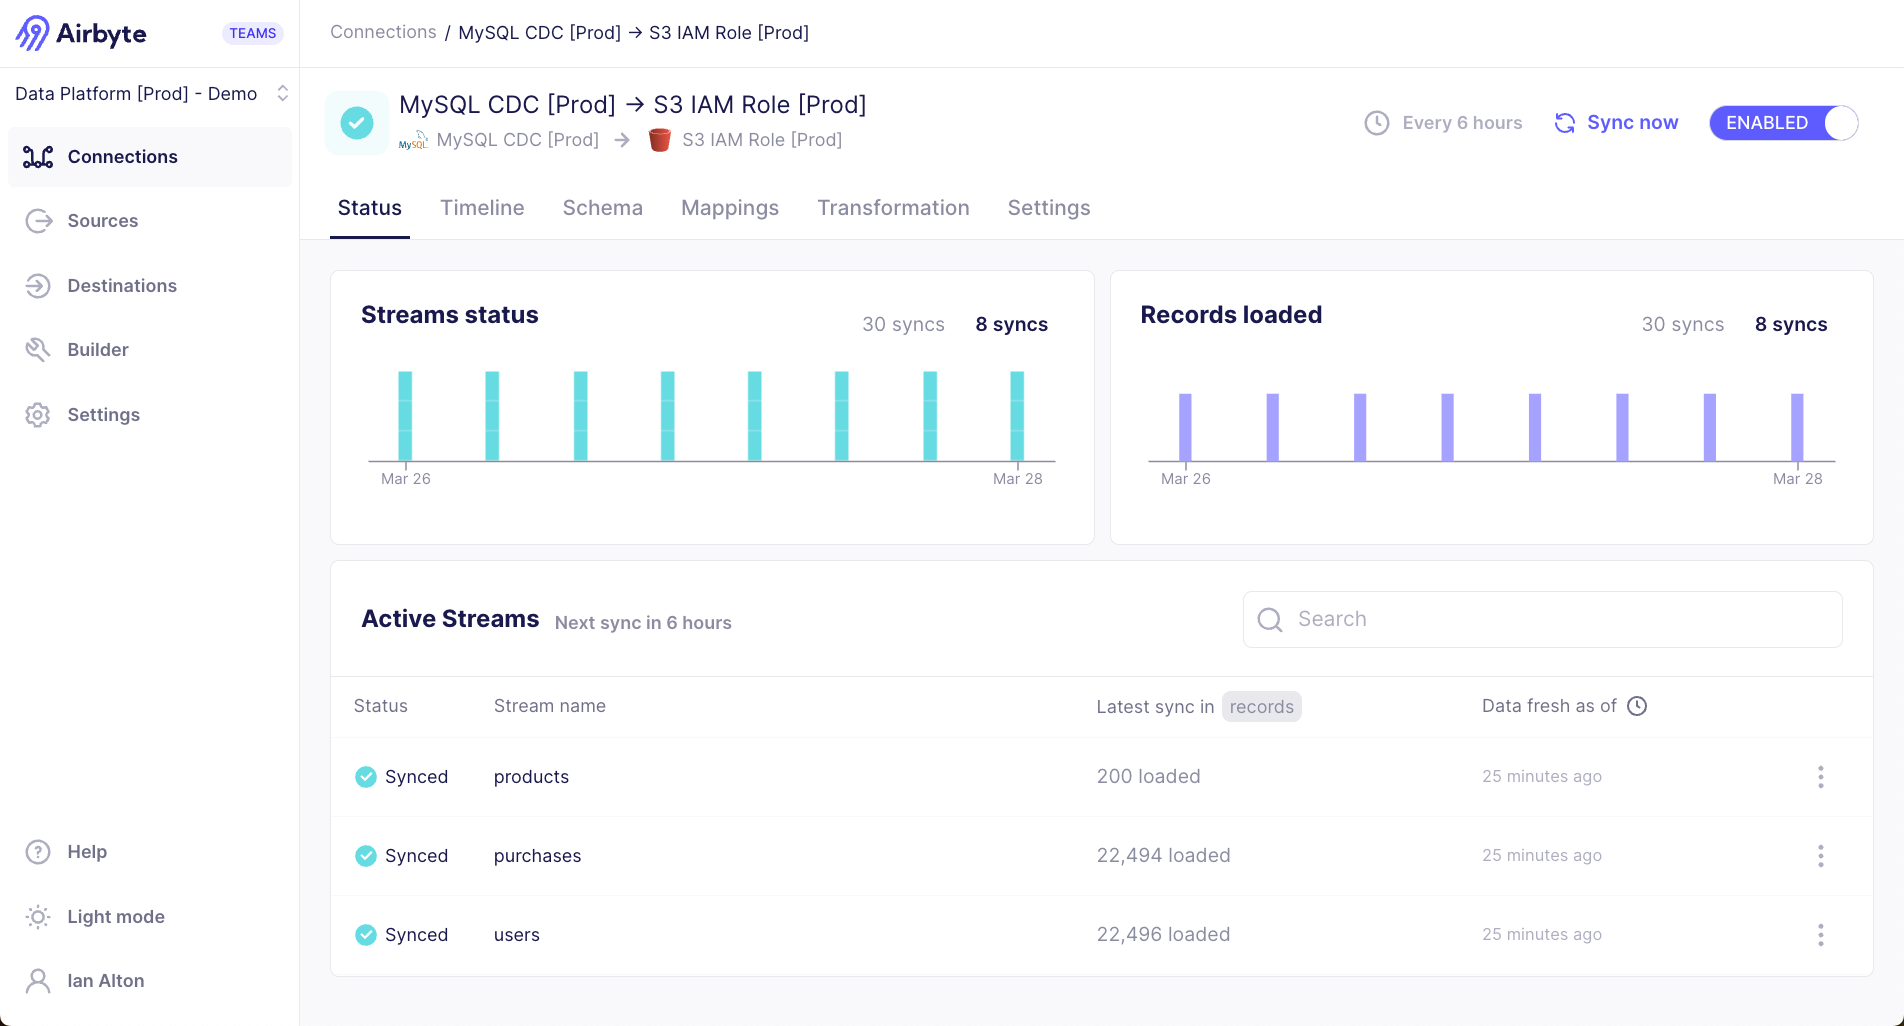Image resolution: width=1904 pixels, height=1026 pixels.
Task: Open Sources from the sidebar icon
Action: pyautogui.click(x=39, y=221)
